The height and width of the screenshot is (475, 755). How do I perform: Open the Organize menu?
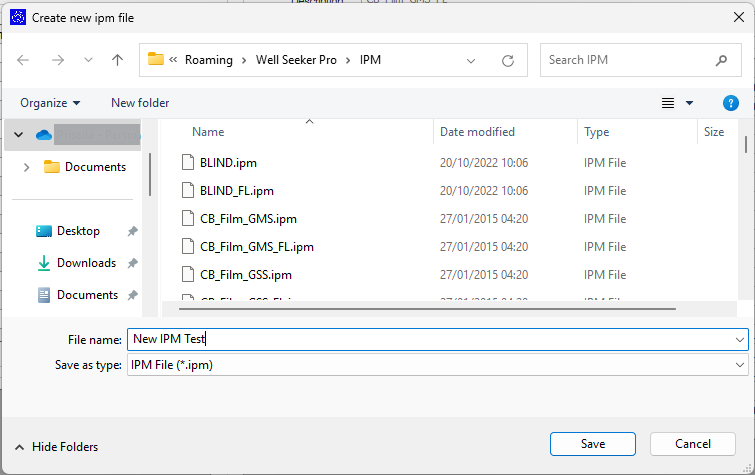pos(50,103)
